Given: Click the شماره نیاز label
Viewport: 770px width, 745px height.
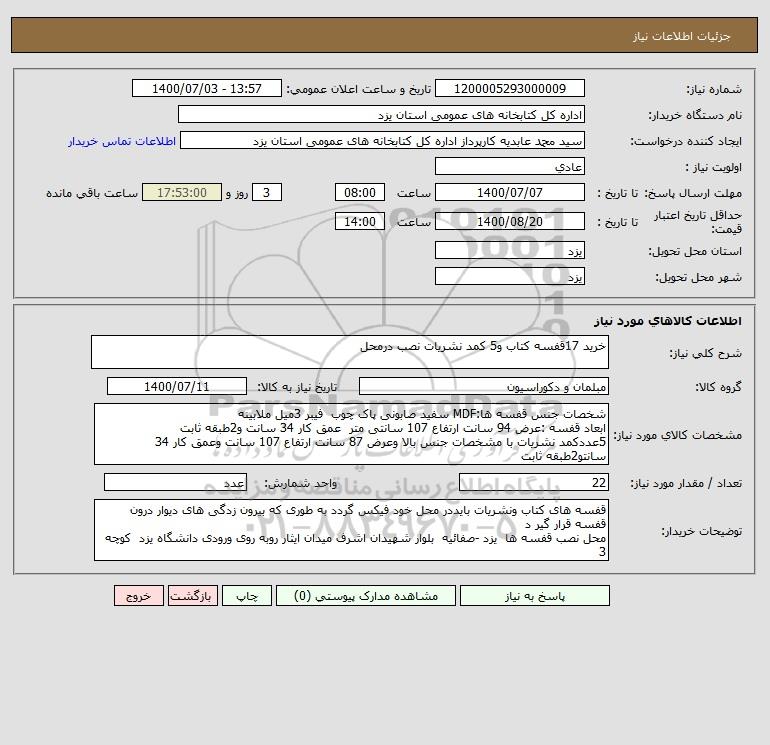Looking at the screenshot, I should [714, 89].
